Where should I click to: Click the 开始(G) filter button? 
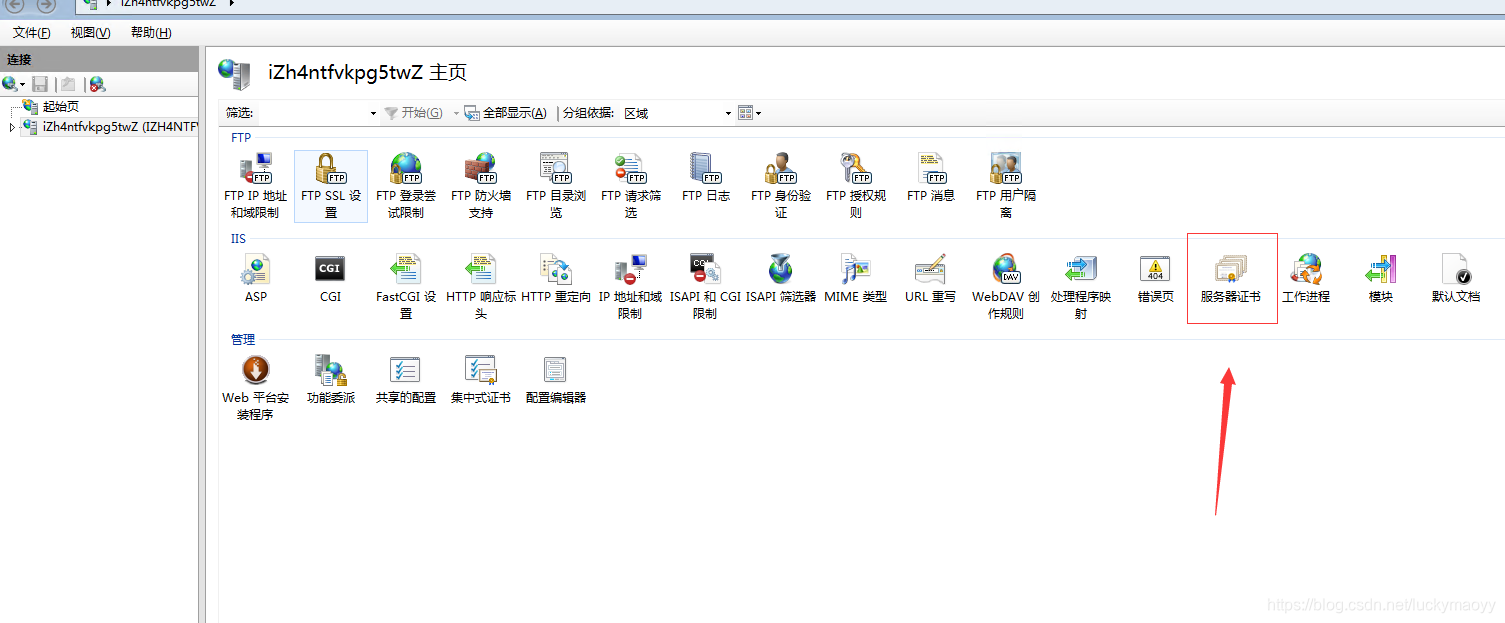click(413, 113)
